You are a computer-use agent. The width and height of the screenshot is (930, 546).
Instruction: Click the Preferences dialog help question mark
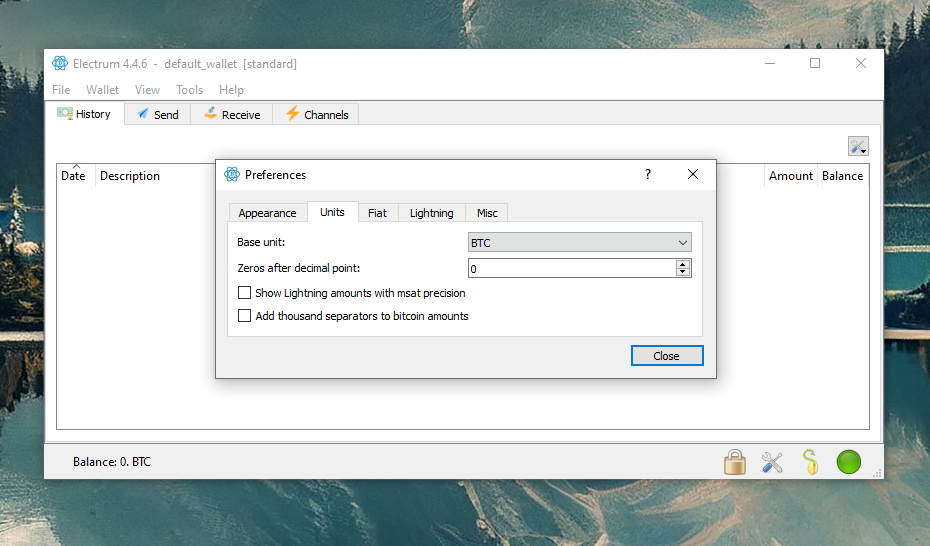click(647, 174)
